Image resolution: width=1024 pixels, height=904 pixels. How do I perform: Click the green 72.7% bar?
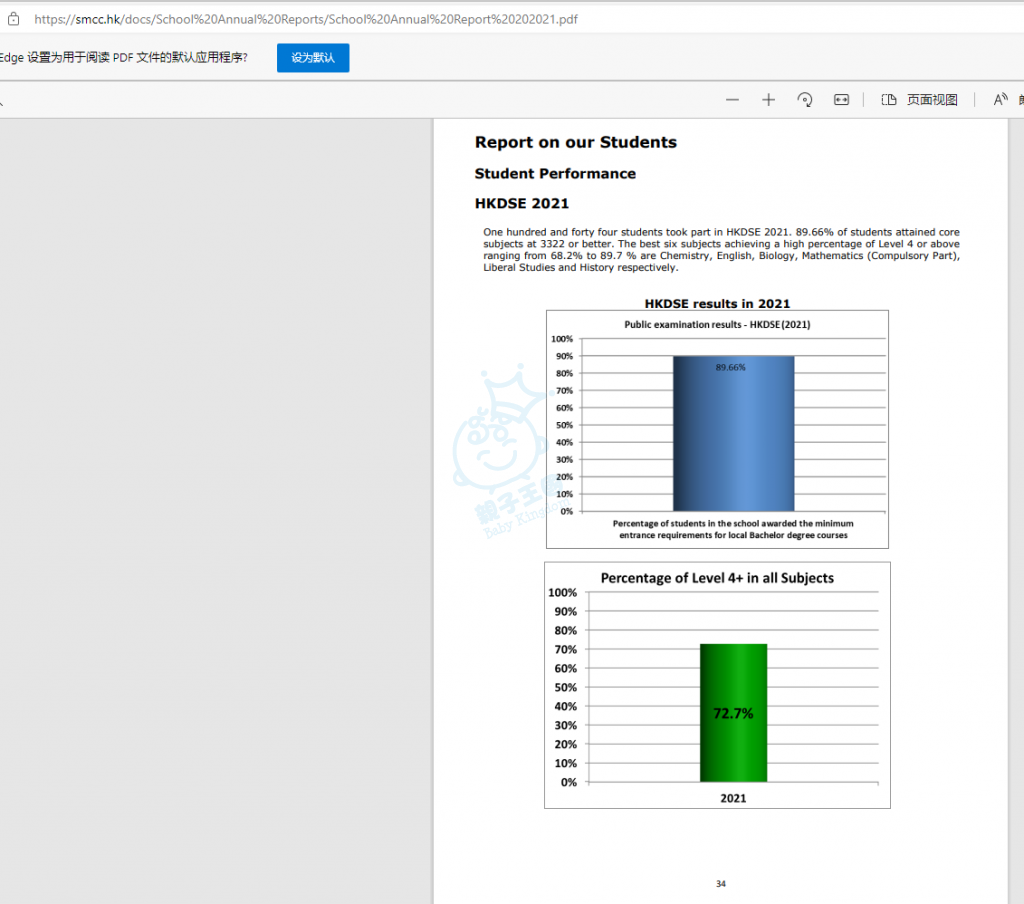pyautogui.click(x=733, y=713)
